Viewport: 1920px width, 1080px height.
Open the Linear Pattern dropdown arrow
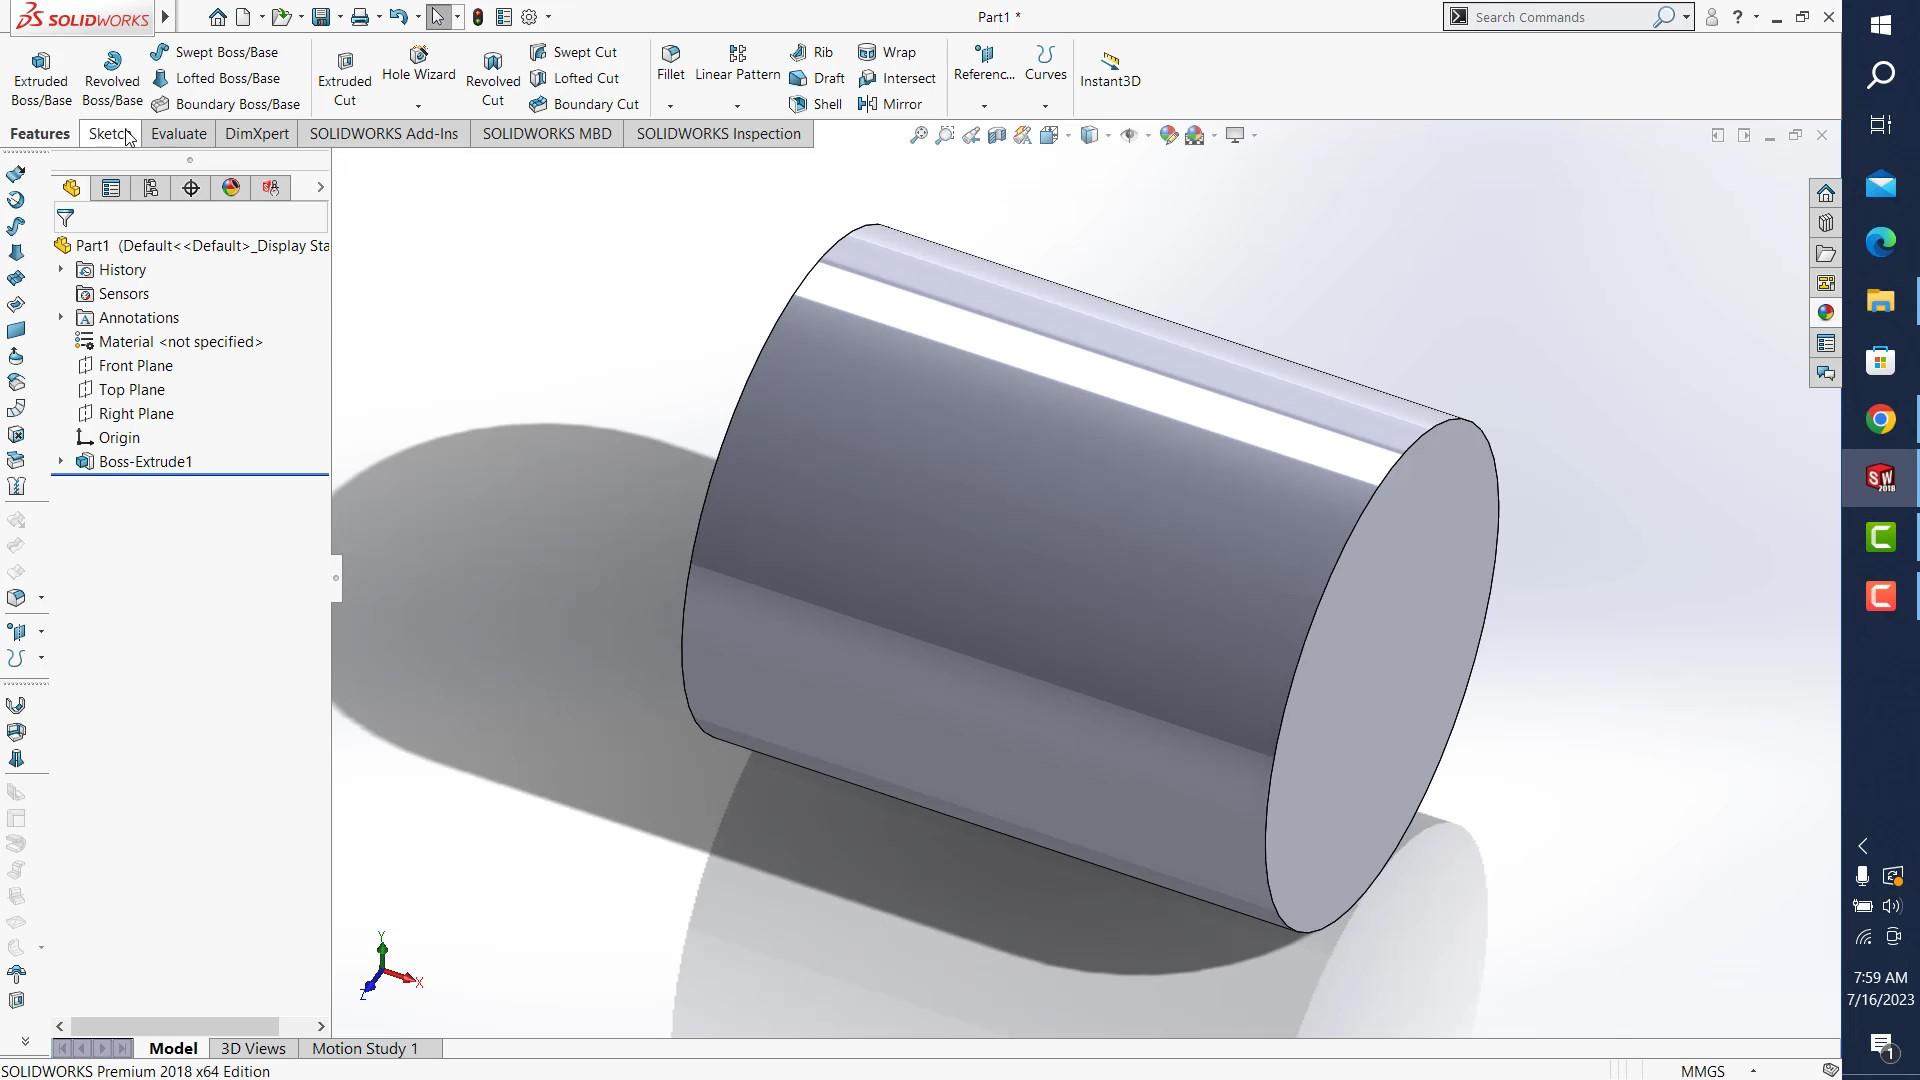click(737, 105)
